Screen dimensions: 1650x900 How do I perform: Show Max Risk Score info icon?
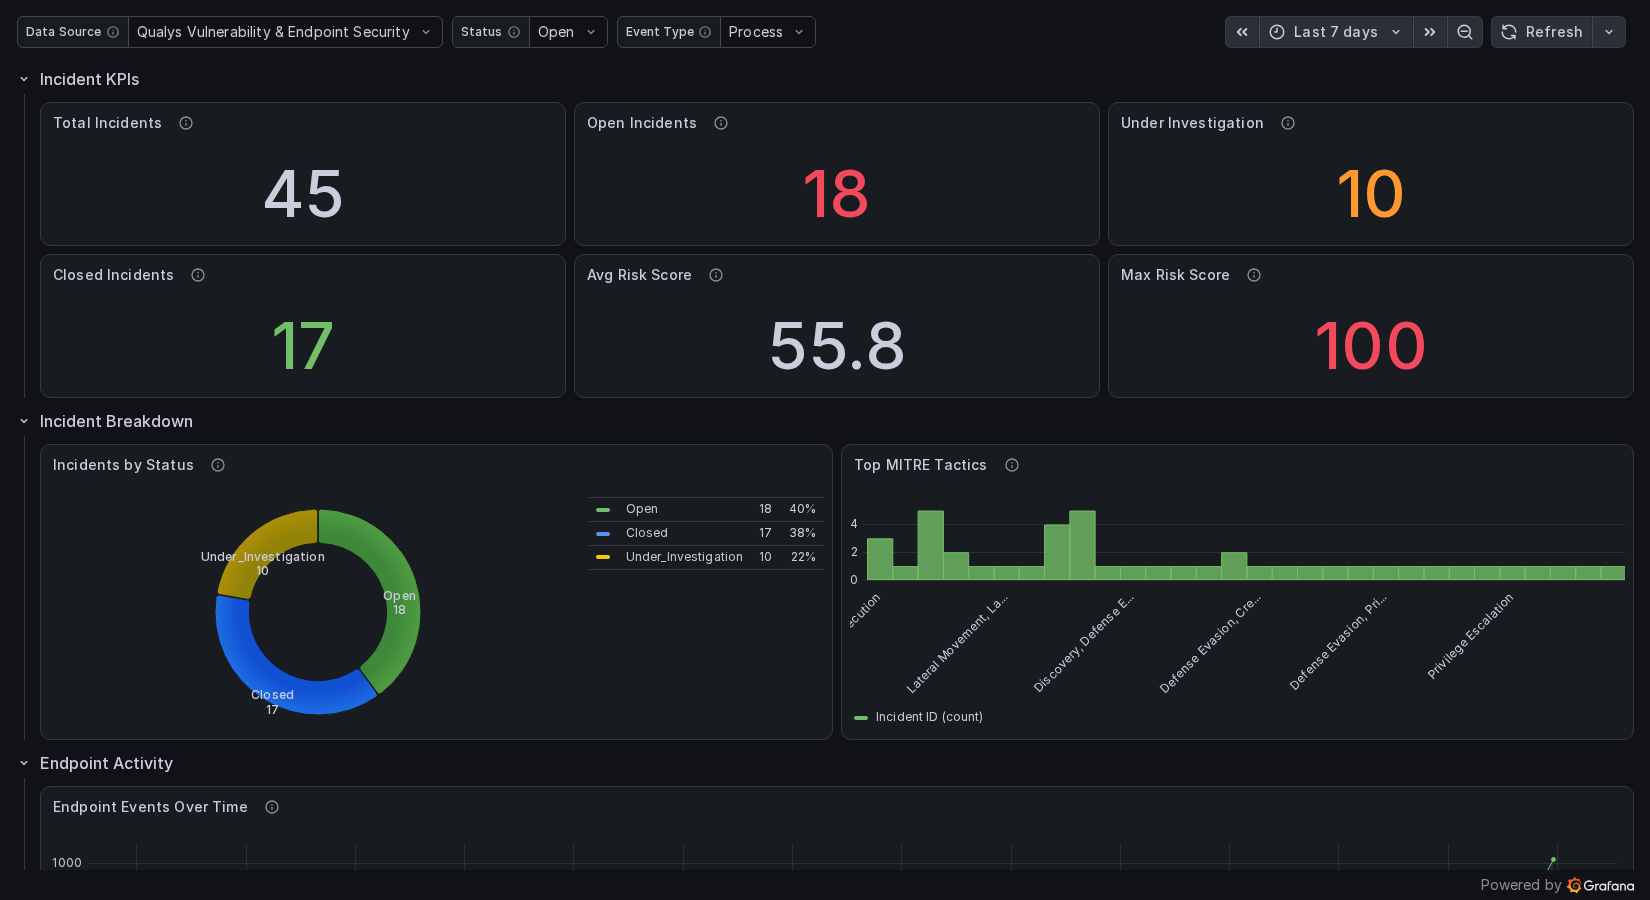point(1254,275)
